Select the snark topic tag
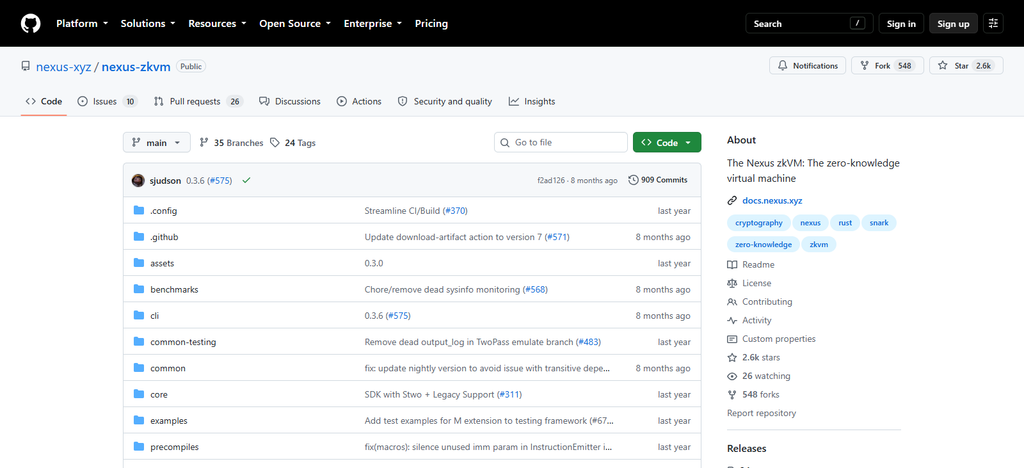The image size is (1024, 468). coord(879,223)
